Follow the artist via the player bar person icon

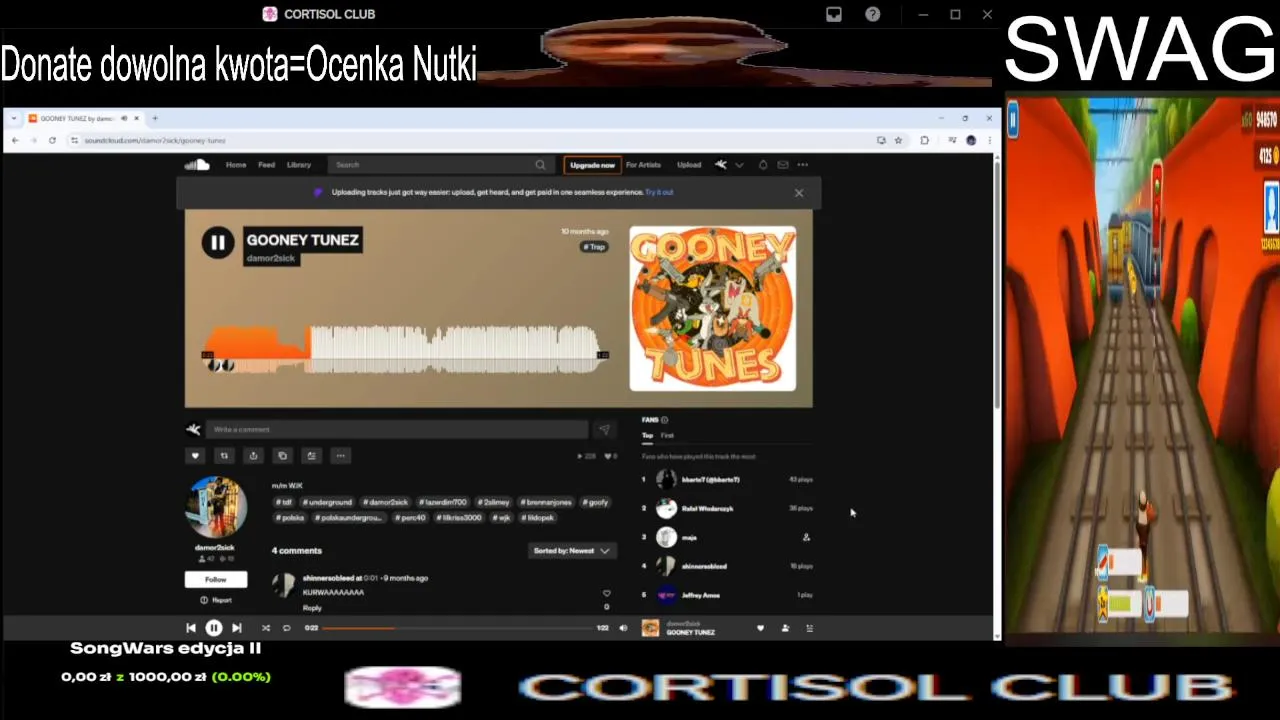click(x=785, y=628)
